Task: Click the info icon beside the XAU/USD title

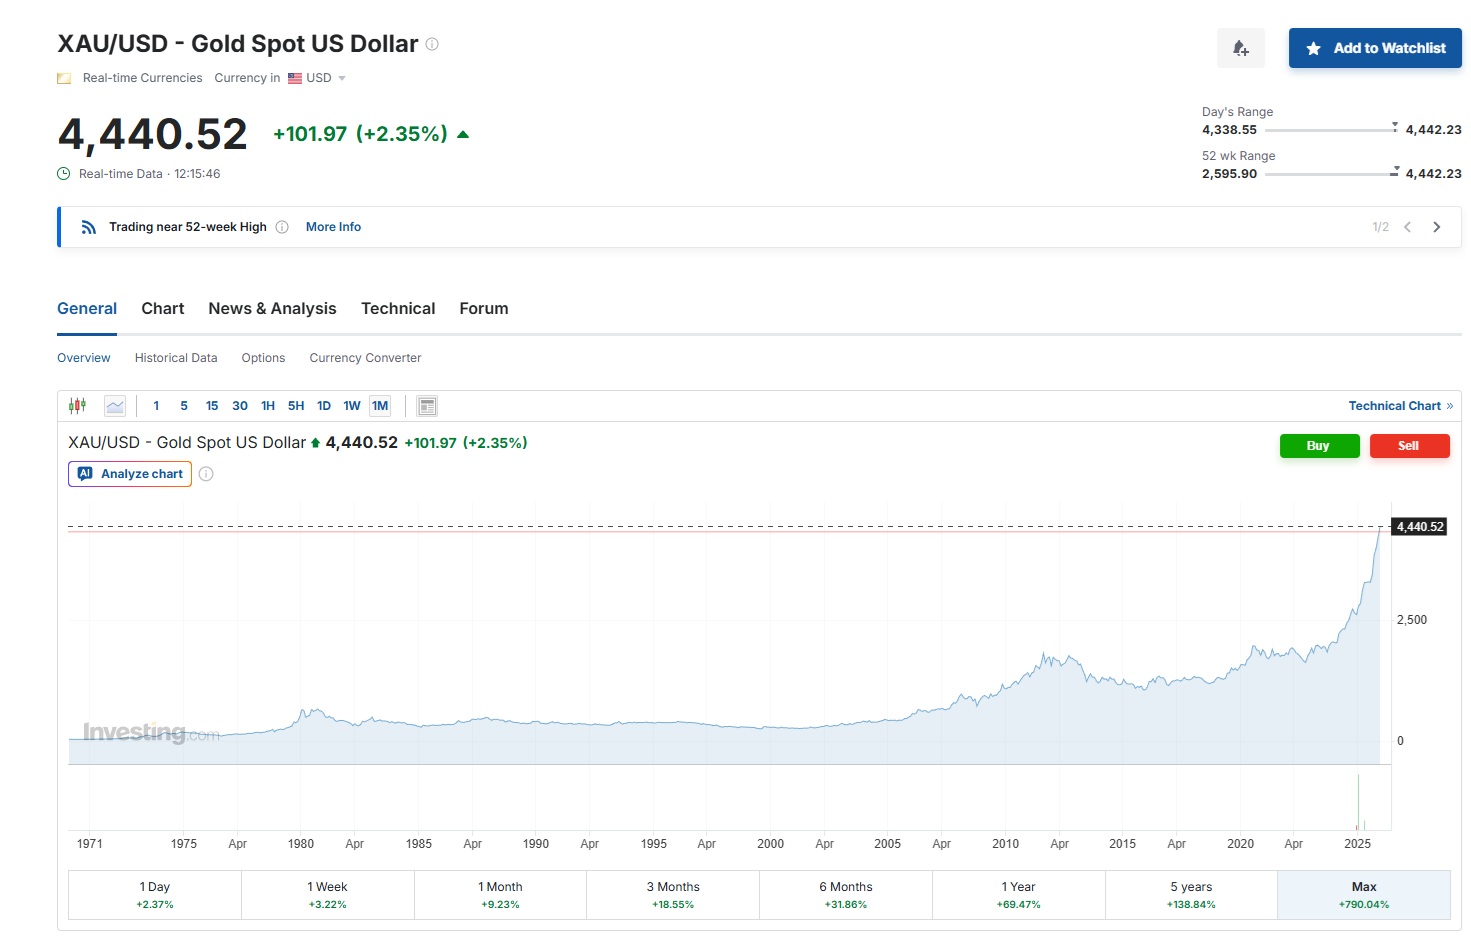Action: click(x=432, y=44)
